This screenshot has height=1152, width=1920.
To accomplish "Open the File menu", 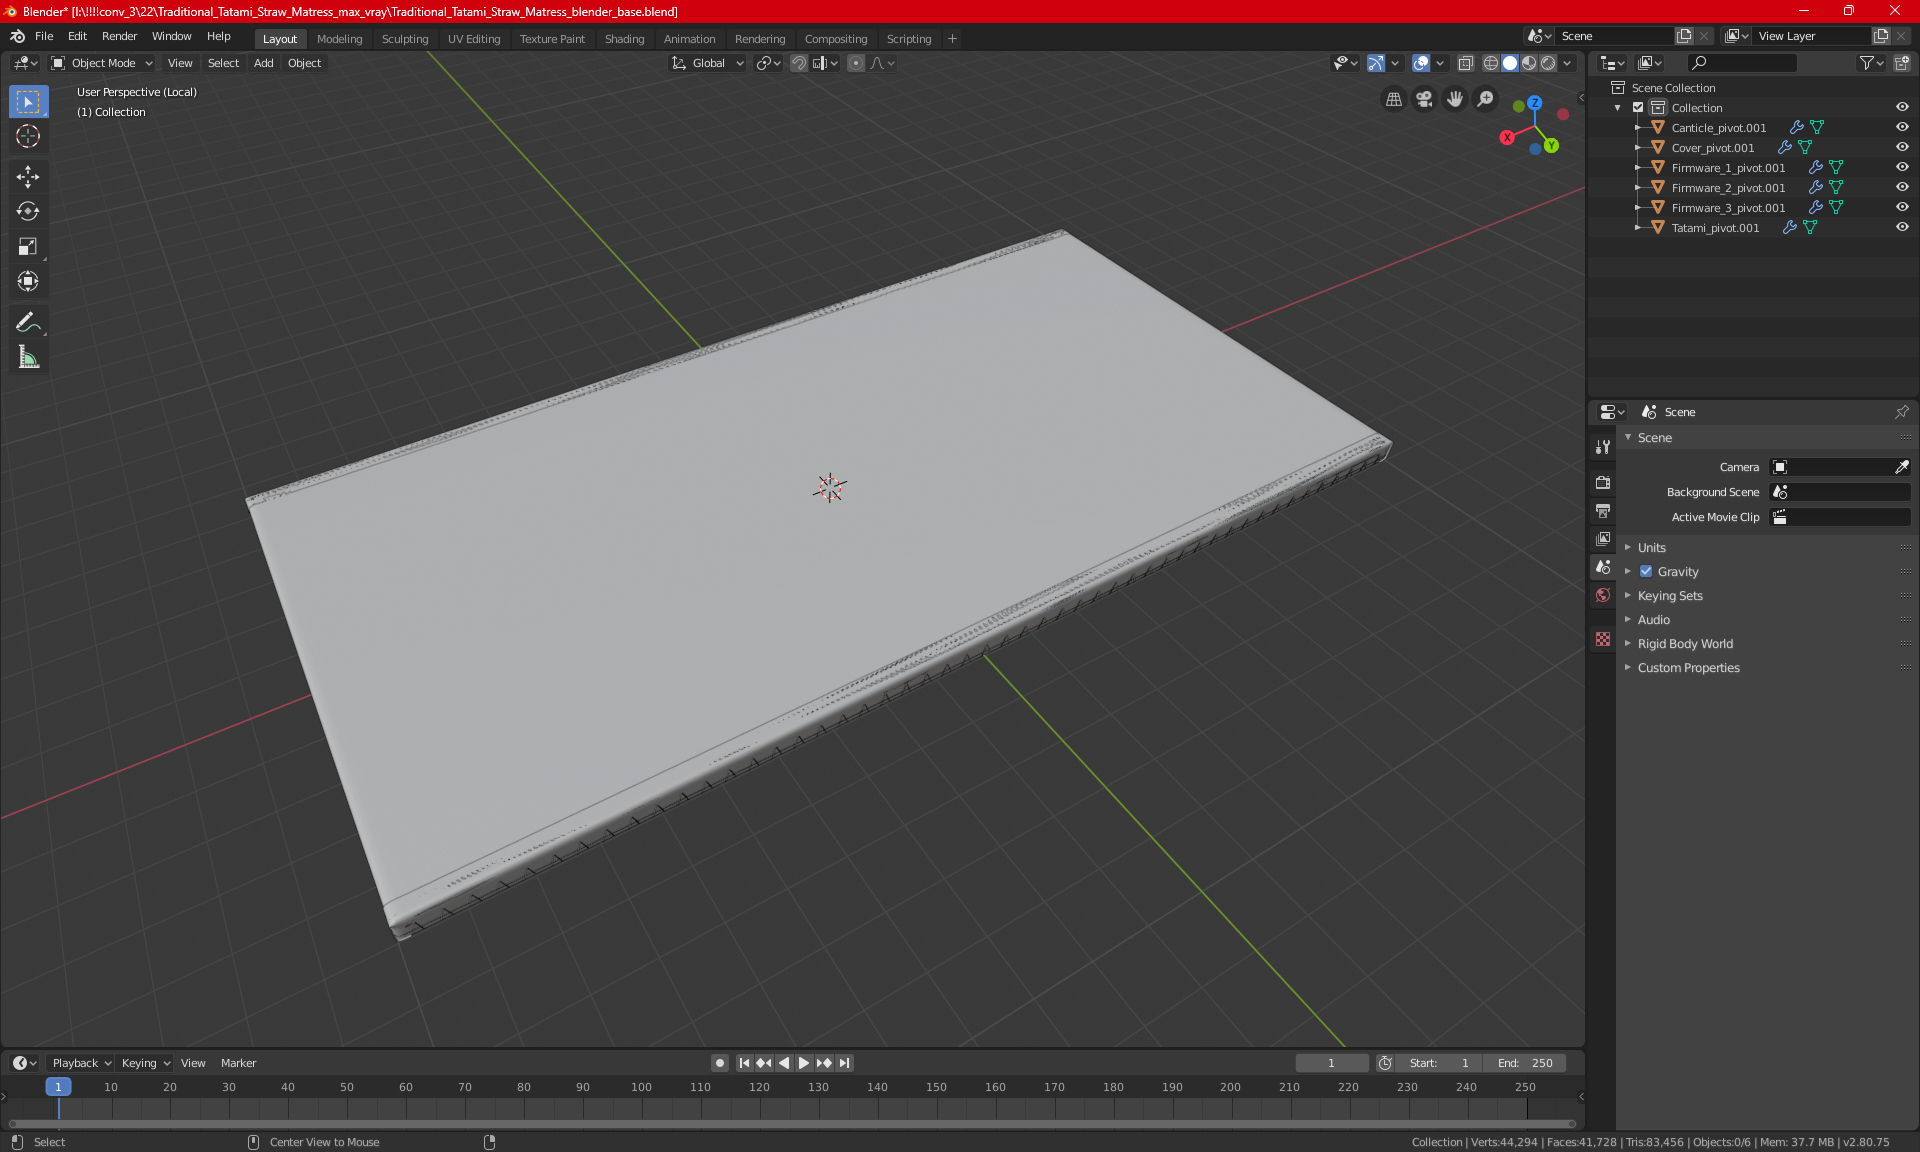I will (44, 36).
